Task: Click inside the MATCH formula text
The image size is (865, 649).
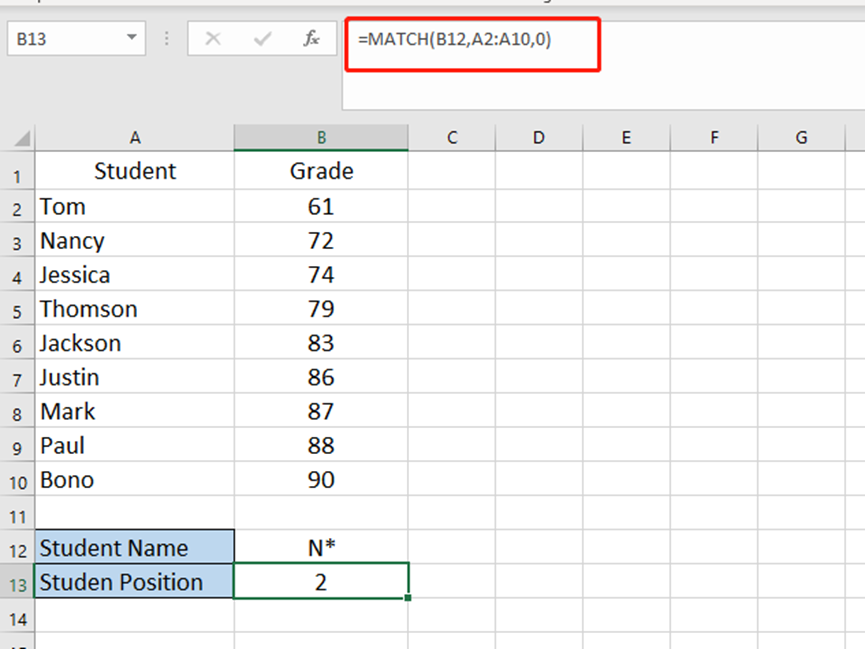Action: pyautogui.click(x=454, y=39)
